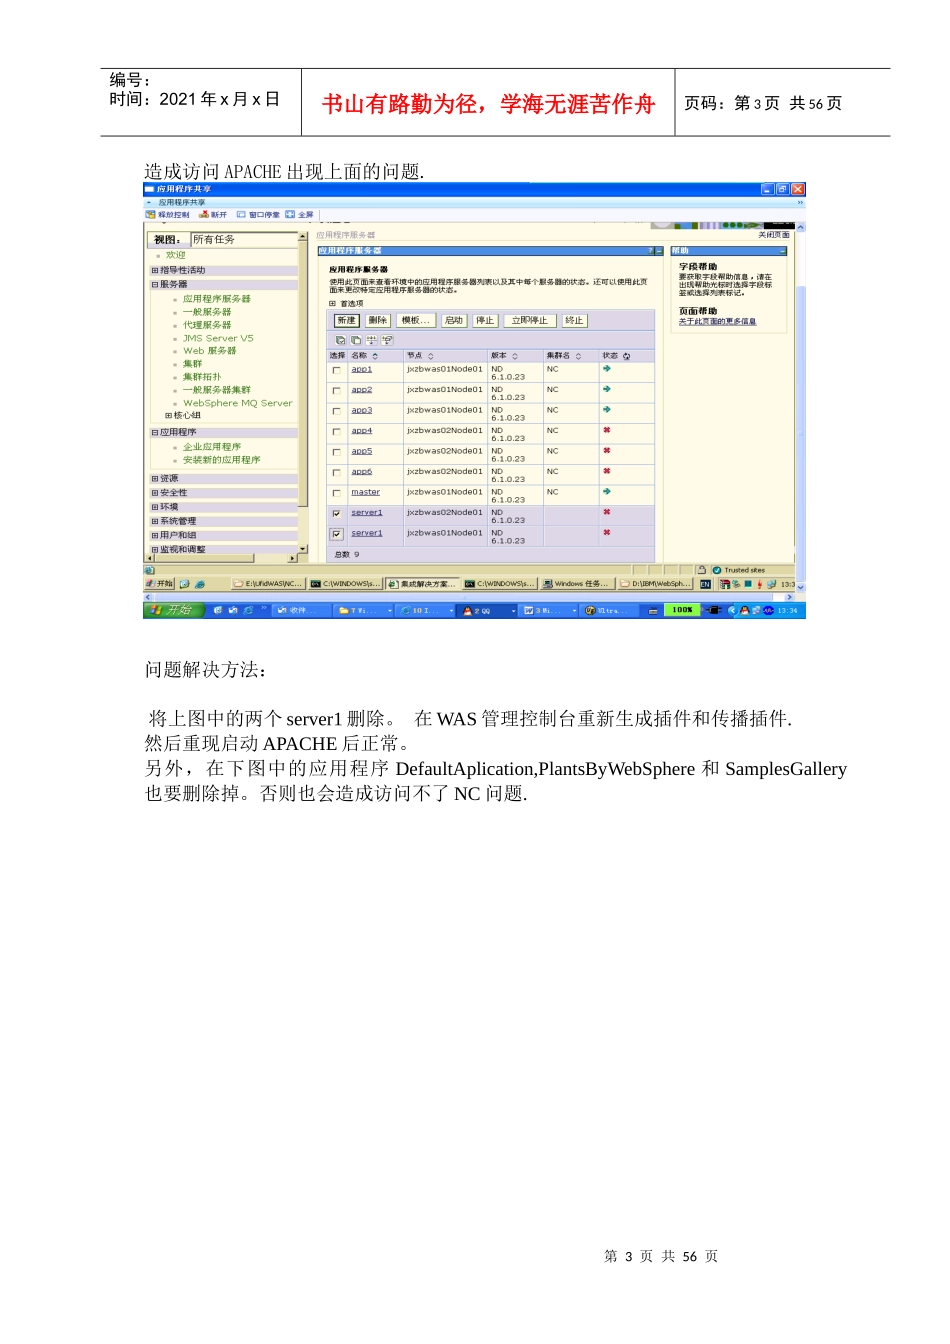
Task: Expand the 安全性 tree section
Action: pyautogui.click(x=155, y=493)
